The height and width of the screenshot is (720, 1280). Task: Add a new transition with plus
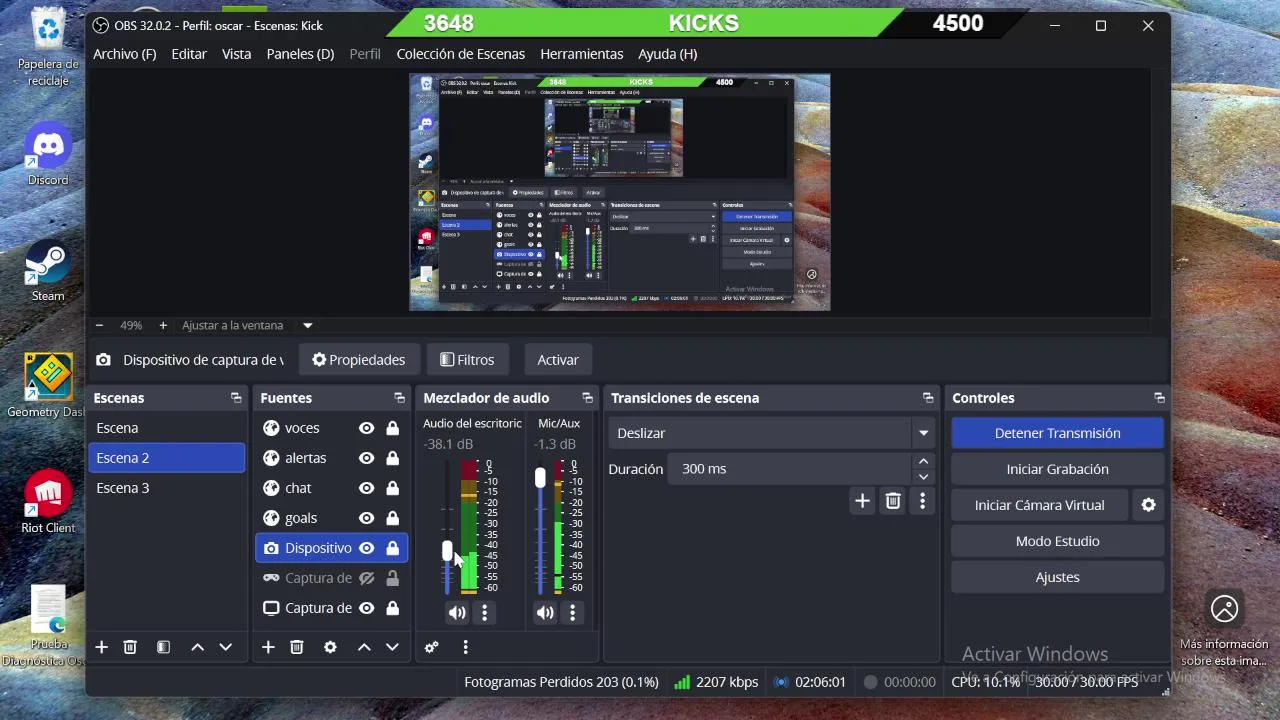862,501
